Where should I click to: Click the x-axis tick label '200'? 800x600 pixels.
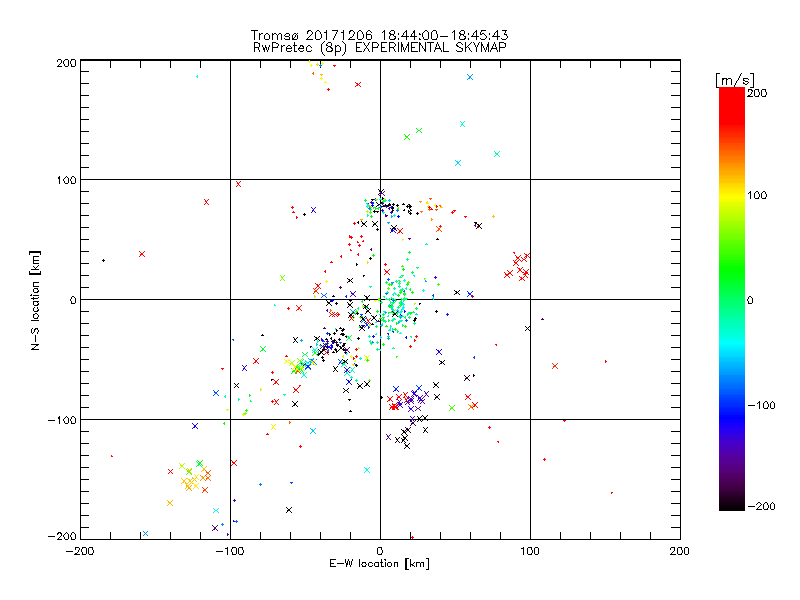[x=680, y=551]
